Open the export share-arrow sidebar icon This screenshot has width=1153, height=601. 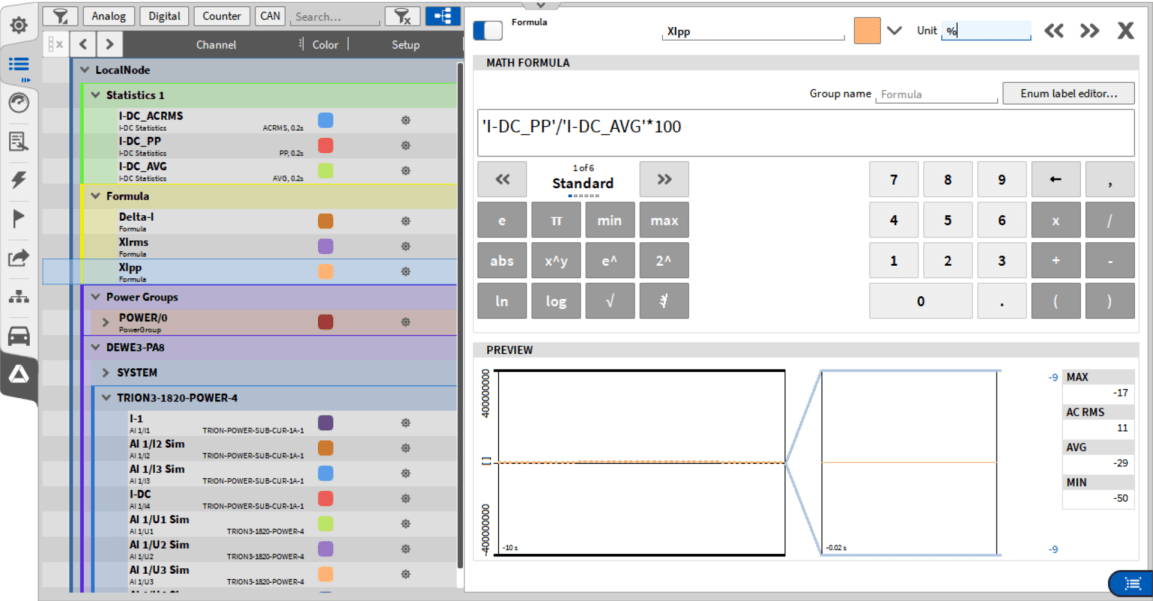pos(18,258)
